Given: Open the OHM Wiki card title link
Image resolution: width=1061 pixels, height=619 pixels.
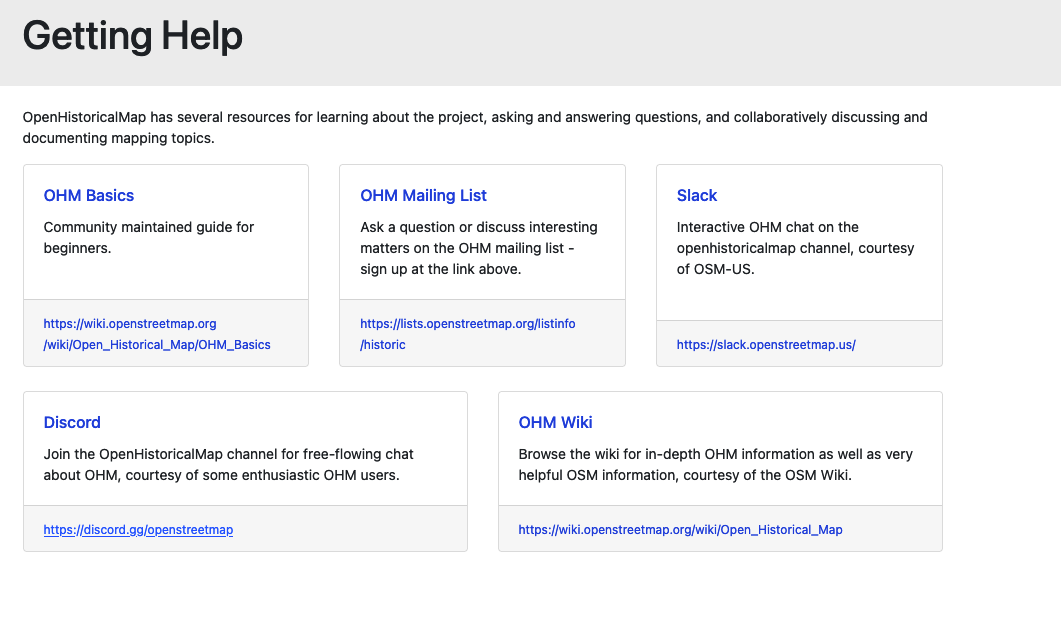Looking at the screenshot, I should 555,422.
